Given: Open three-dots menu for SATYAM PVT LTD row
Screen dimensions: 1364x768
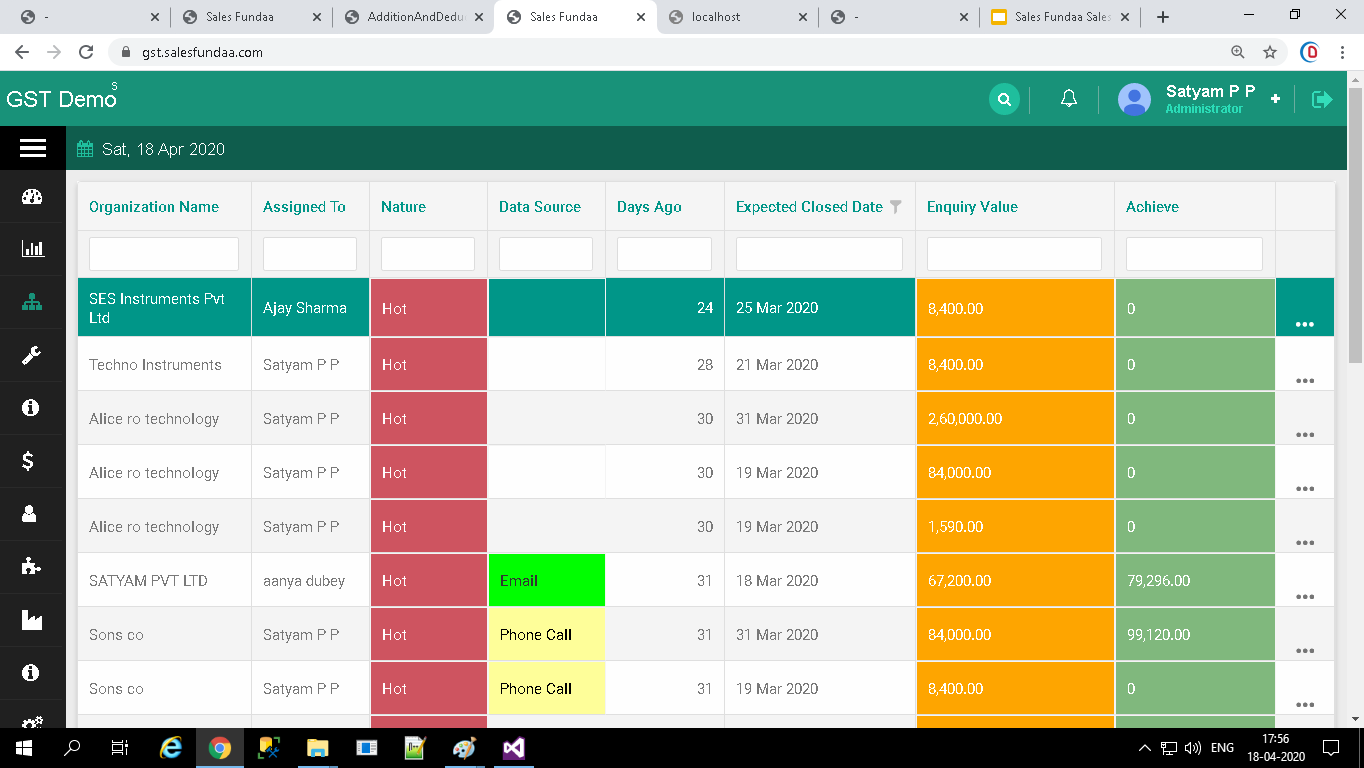Looking at the screenshot, I should (1304, 596).
